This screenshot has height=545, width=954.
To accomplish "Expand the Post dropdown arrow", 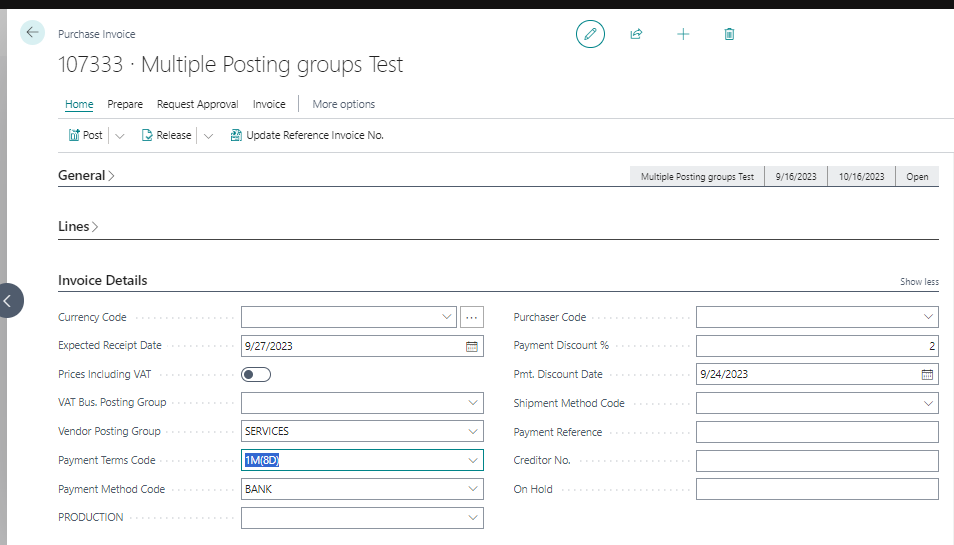I will (120, 136).
